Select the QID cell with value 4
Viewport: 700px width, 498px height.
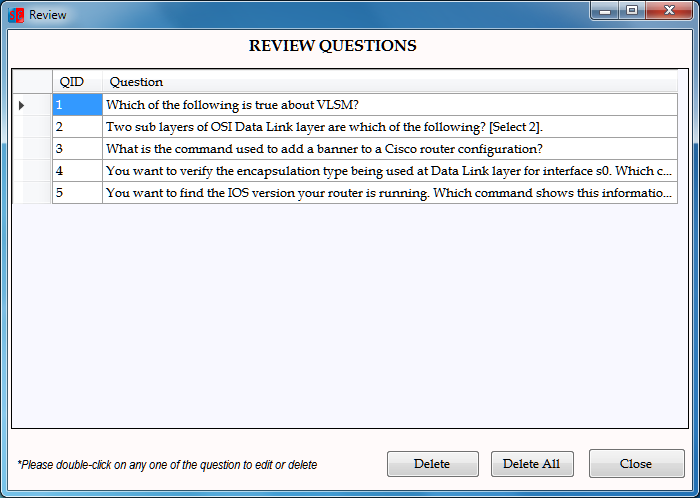point(77,170)
